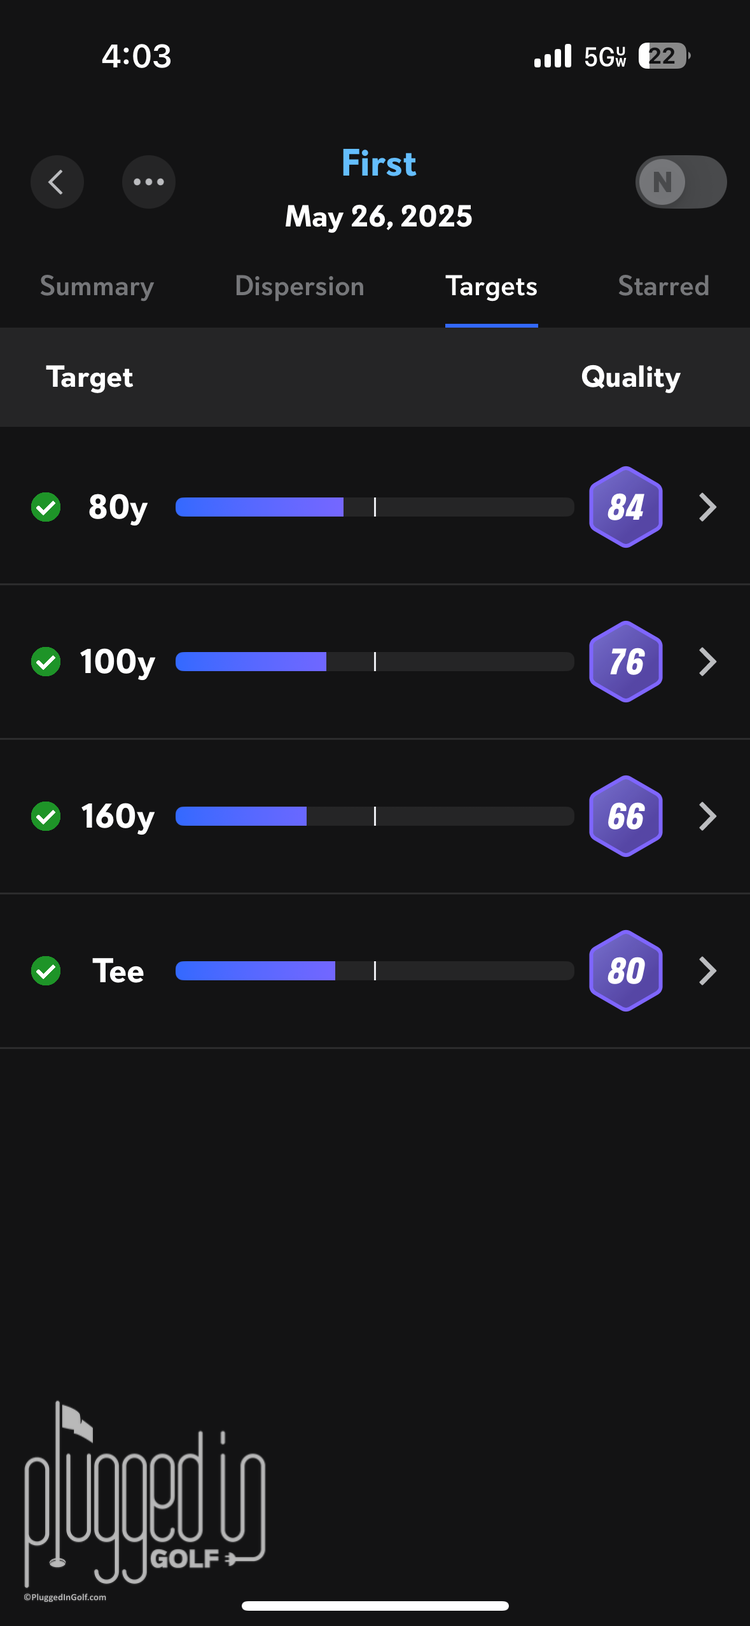
Task: Tap the 66 quality hexagon badge
Action: pyautogui.click(x=626, y=816)
